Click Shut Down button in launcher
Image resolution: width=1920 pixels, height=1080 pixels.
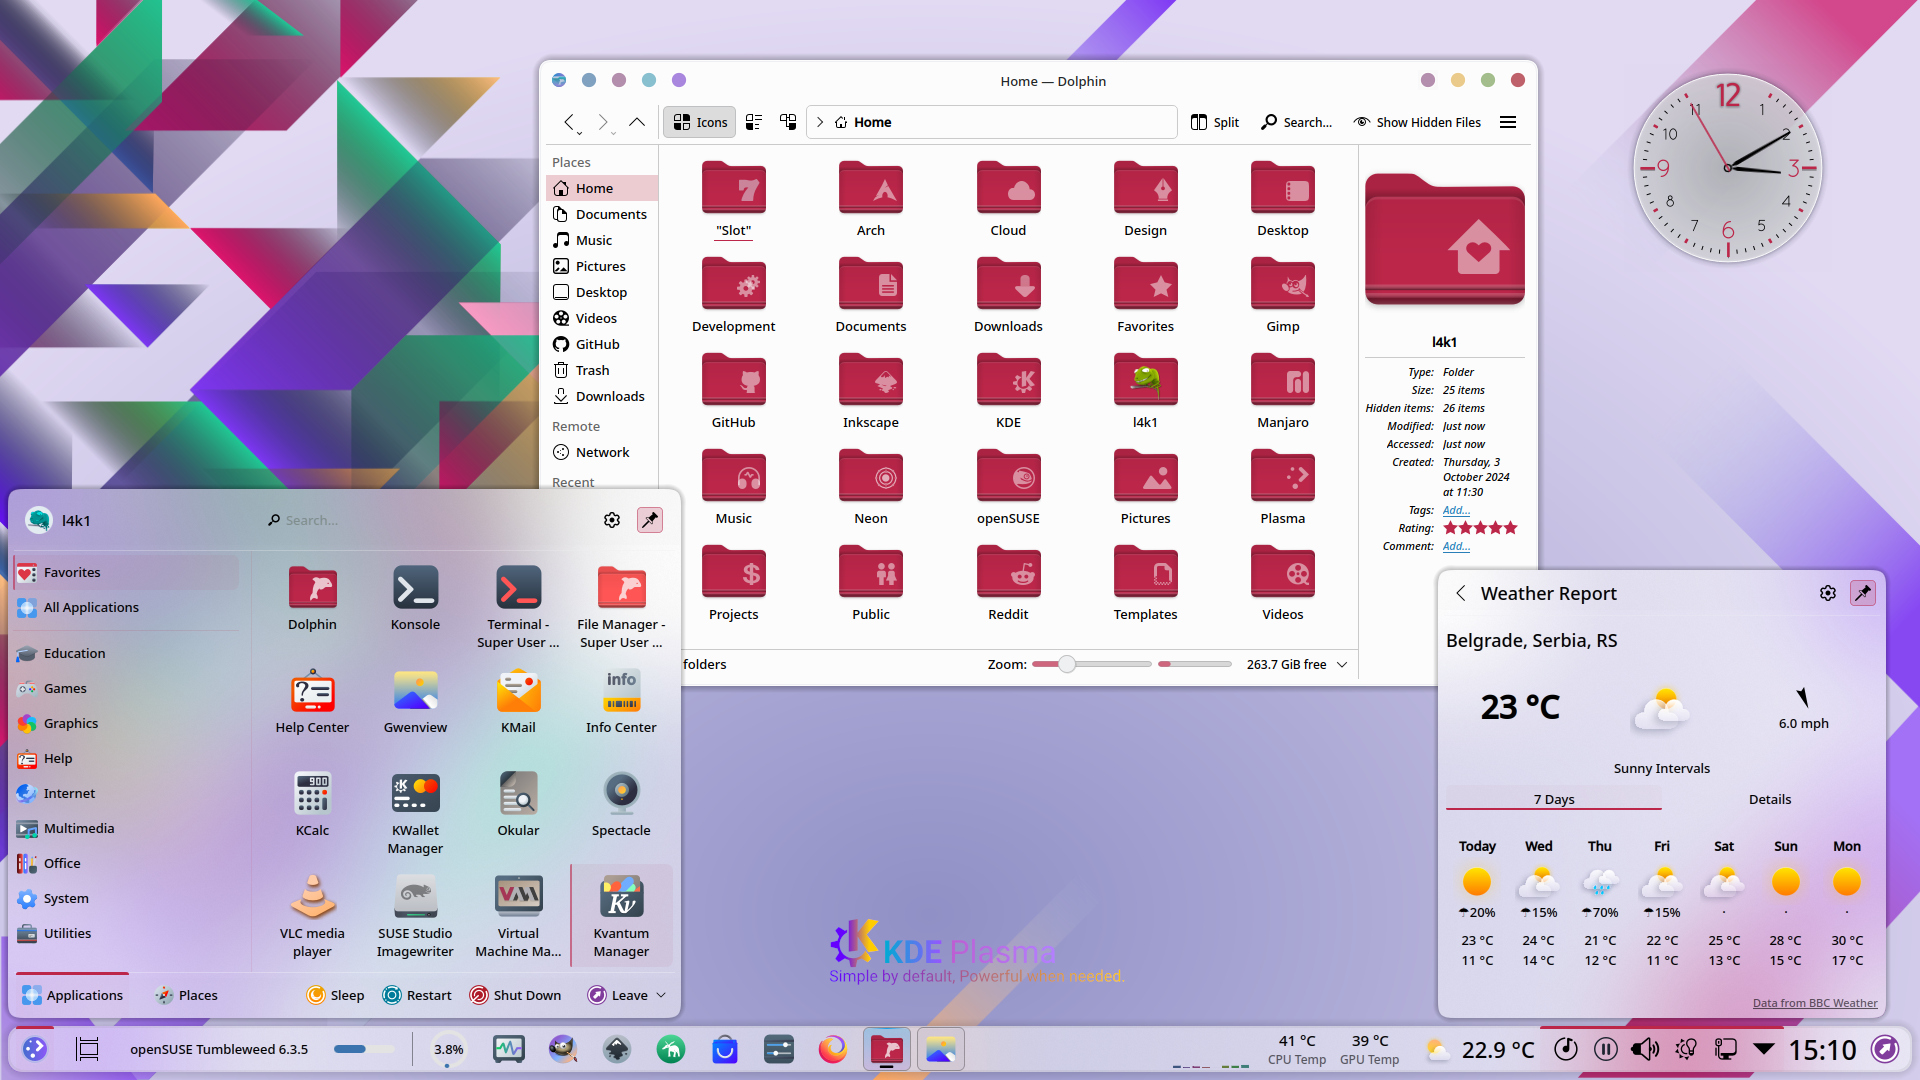tap(515, 995)
